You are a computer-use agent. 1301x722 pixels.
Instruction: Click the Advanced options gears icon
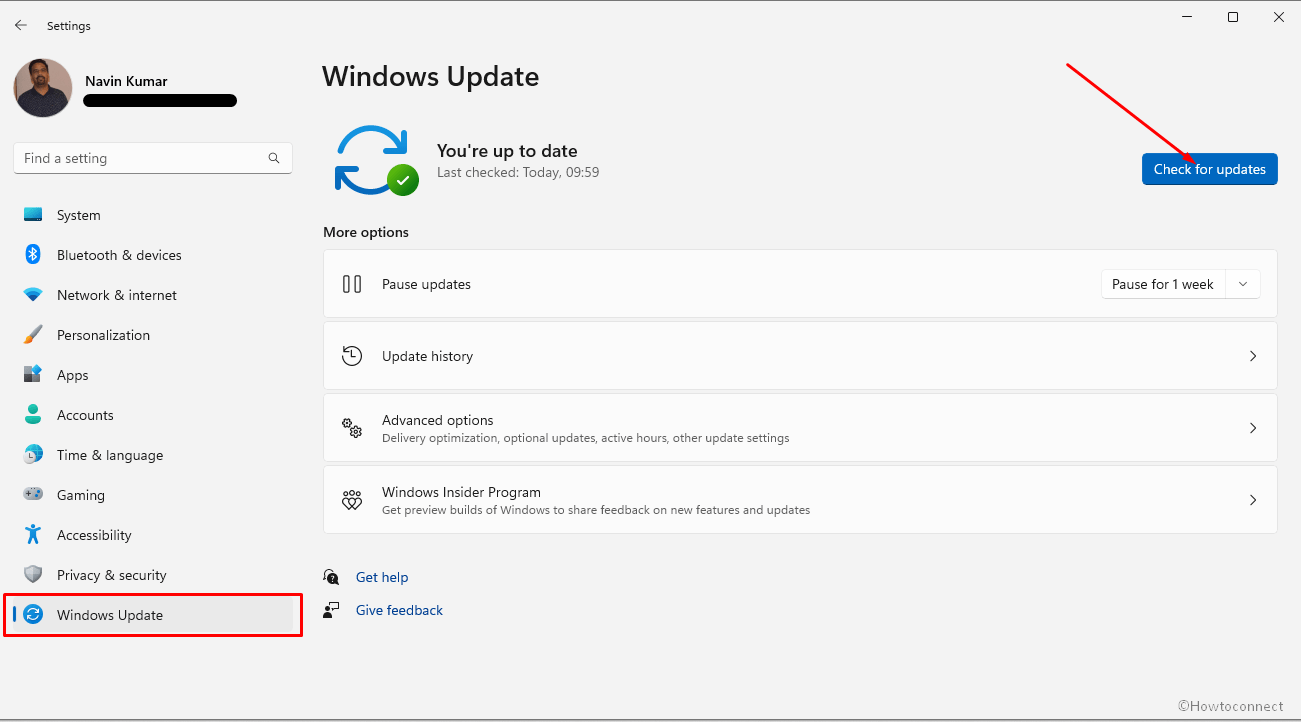click(352, 428)
